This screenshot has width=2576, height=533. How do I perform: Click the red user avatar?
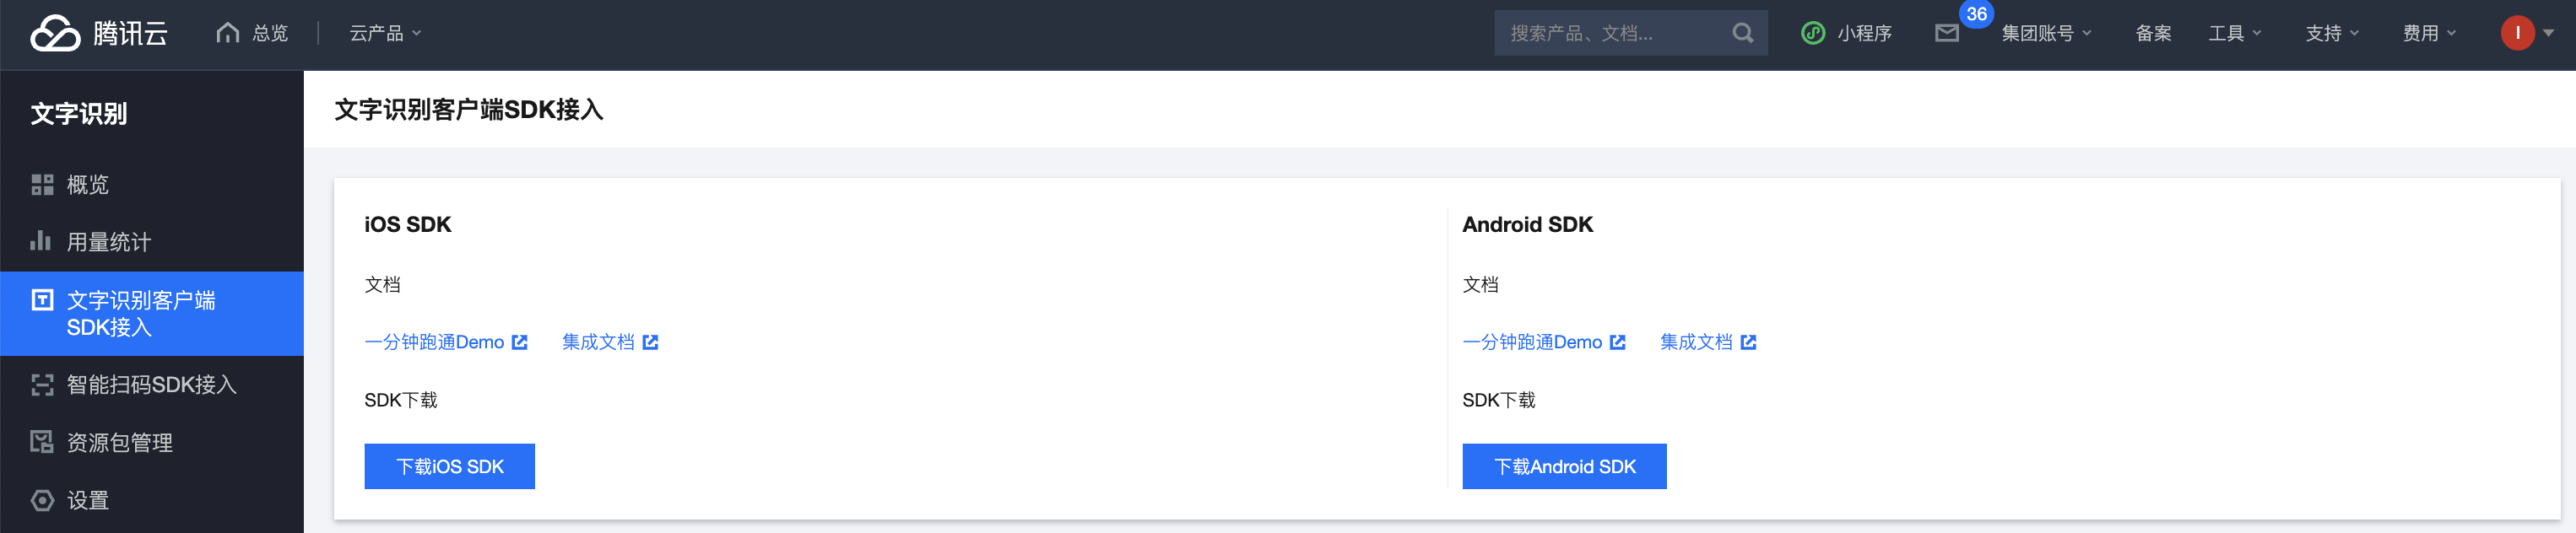(2517, 33)
